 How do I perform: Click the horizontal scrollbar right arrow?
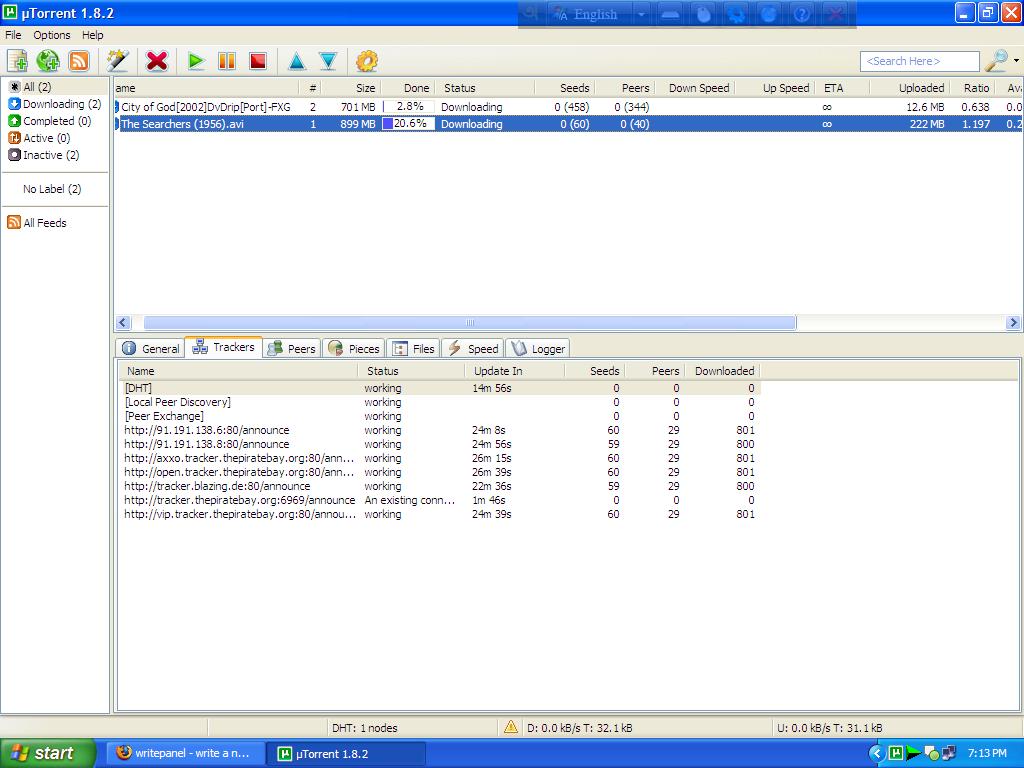pyautogui.click(x=1013, y=323)
